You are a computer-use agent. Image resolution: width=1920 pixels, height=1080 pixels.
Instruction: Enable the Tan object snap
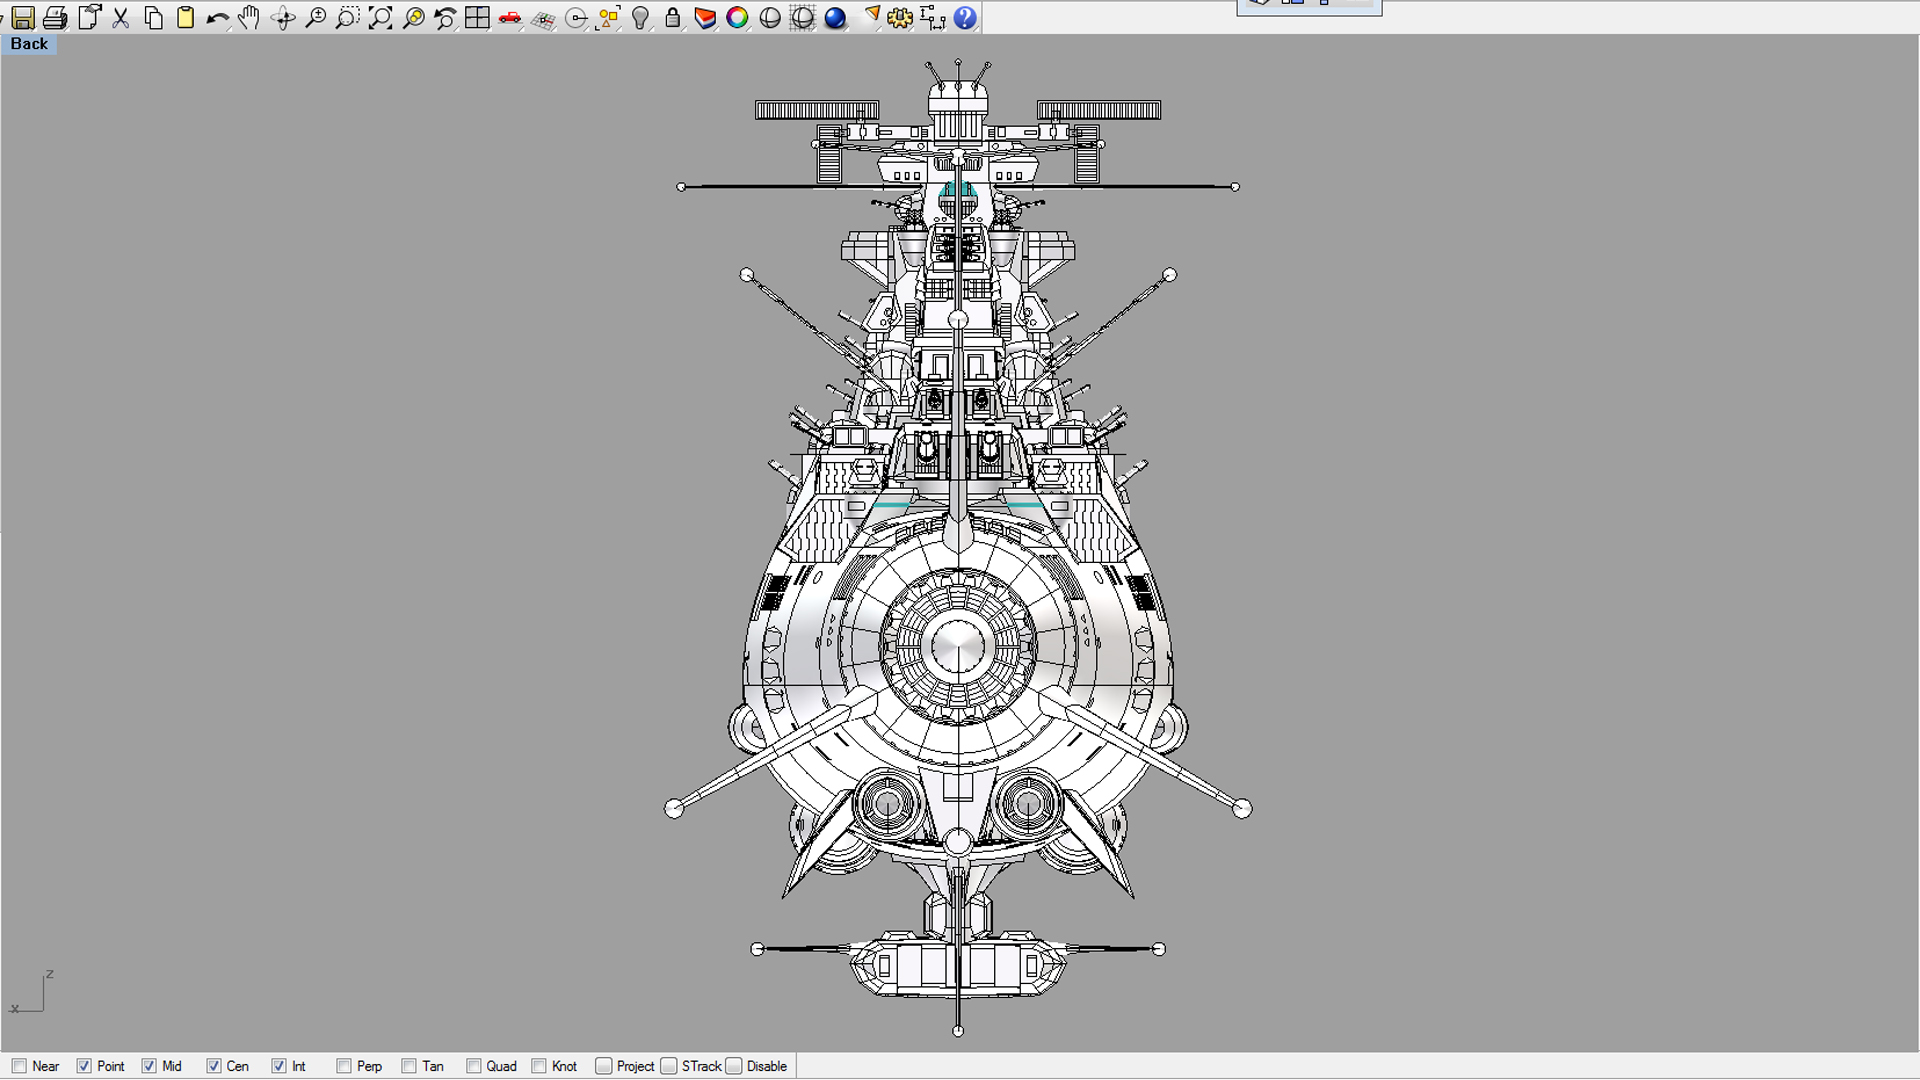pos(409,1066)
